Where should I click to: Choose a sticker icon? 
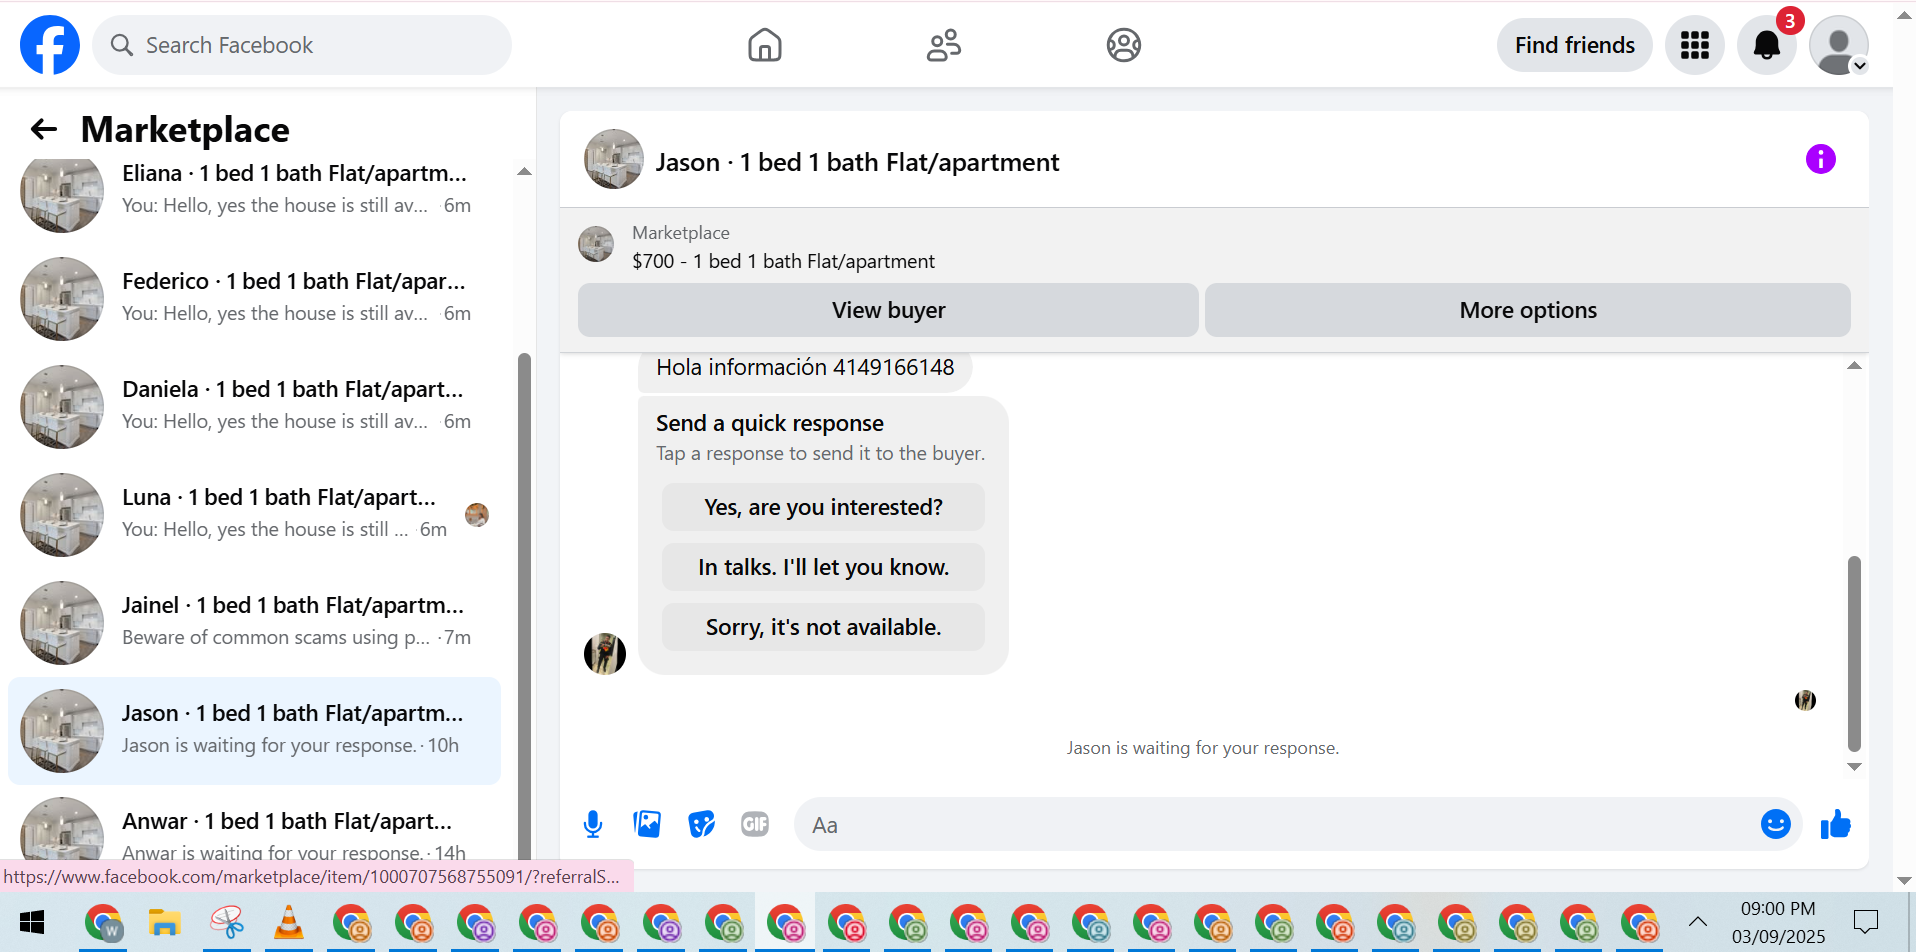(702, 824)
